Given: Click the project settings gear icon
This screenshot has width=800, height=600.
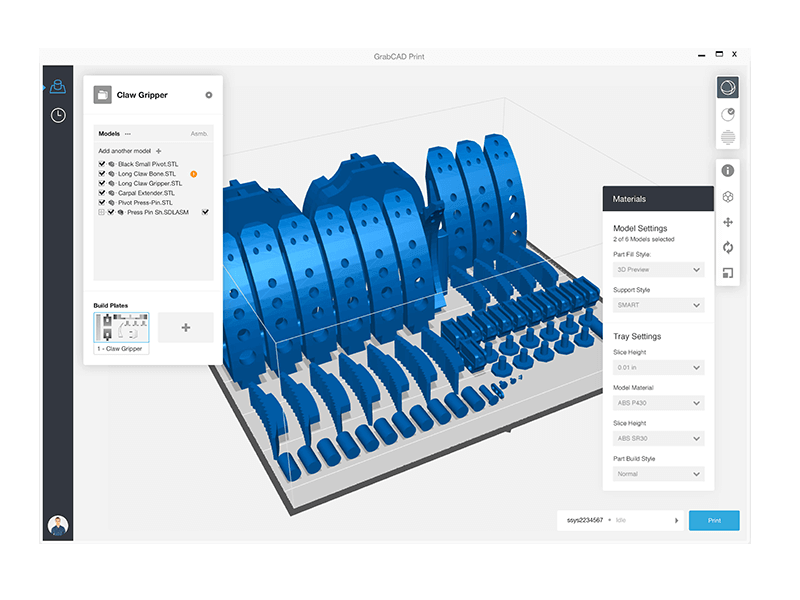Looking at the screenshot, I should tap(209, 95).
